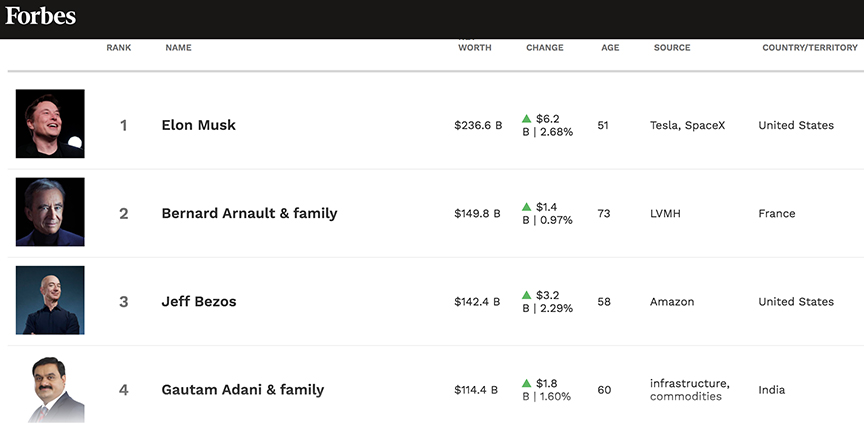Viewport: 864px width, 437px height.
Task: Click green up arrow in Bernard Arnault's row
Action: tap(527, 207)
